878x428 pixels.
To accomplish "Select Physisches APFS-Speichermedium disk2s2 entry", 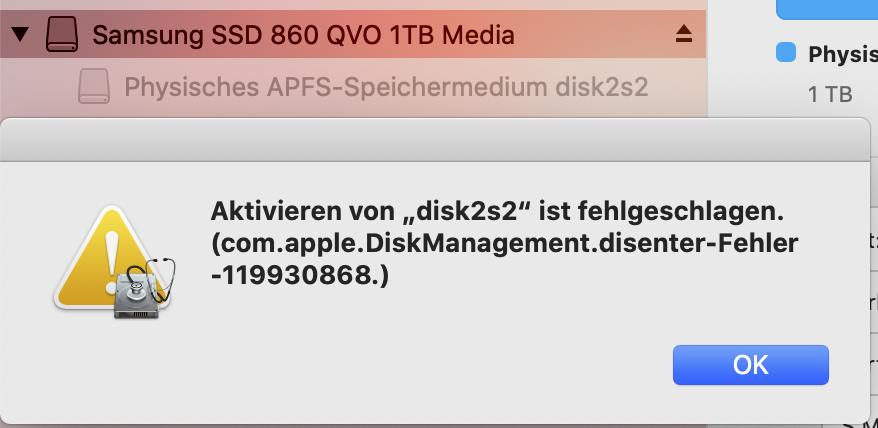I will coord(386,87).
